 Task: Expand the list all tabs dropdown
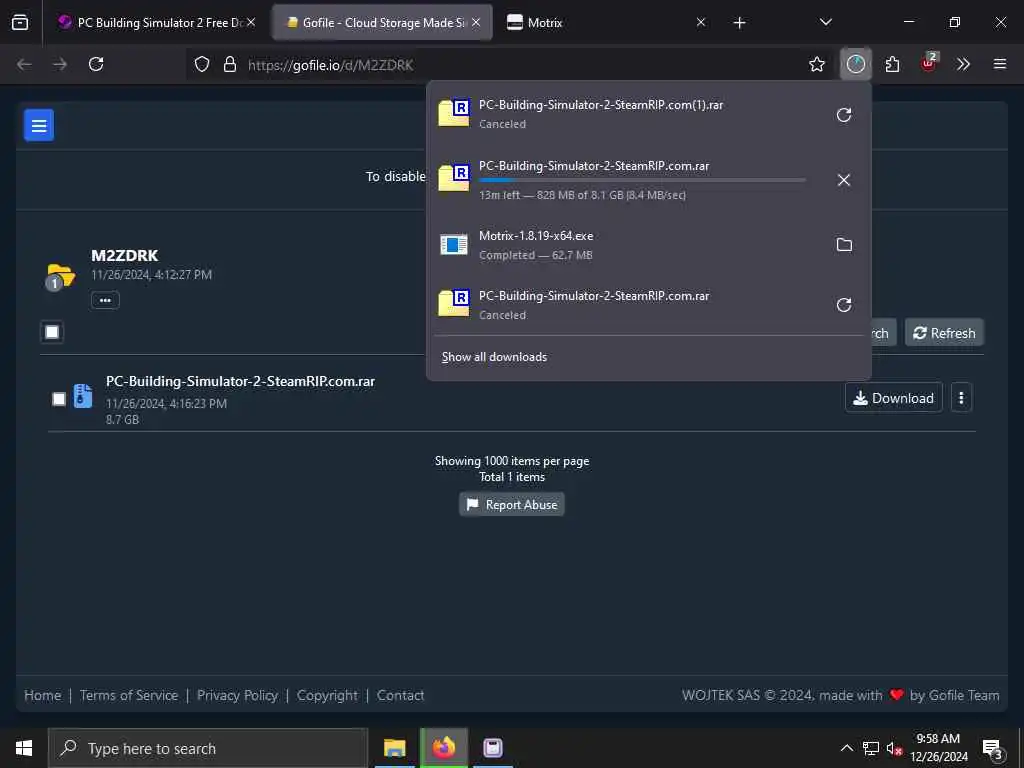click(x=825, y=22)
